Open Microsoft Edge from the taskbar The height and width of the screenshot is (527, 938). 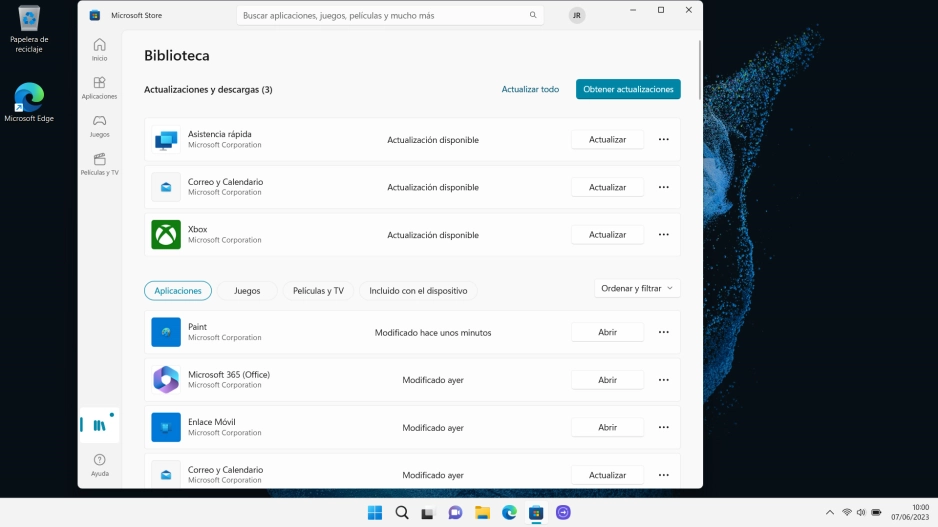(x=509, y=513)
